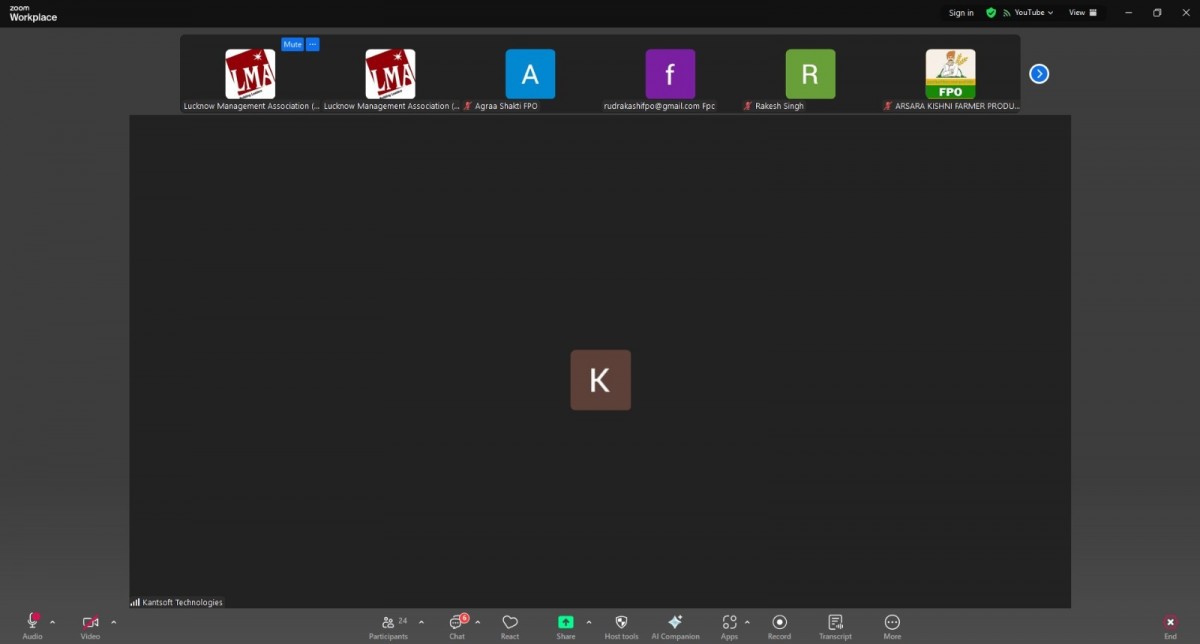This screenshot has width=1200, height=644.
Task: Open the More options menu
Action: [892, 624]
